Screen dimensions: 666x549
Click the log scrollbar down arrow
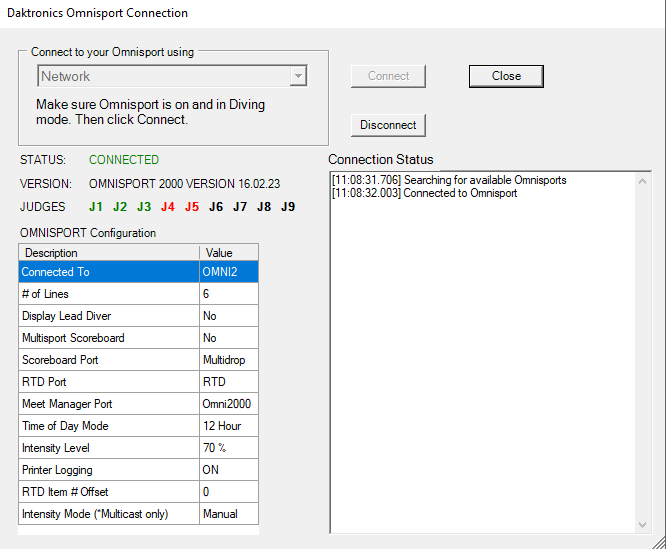[x=643, y=525]
